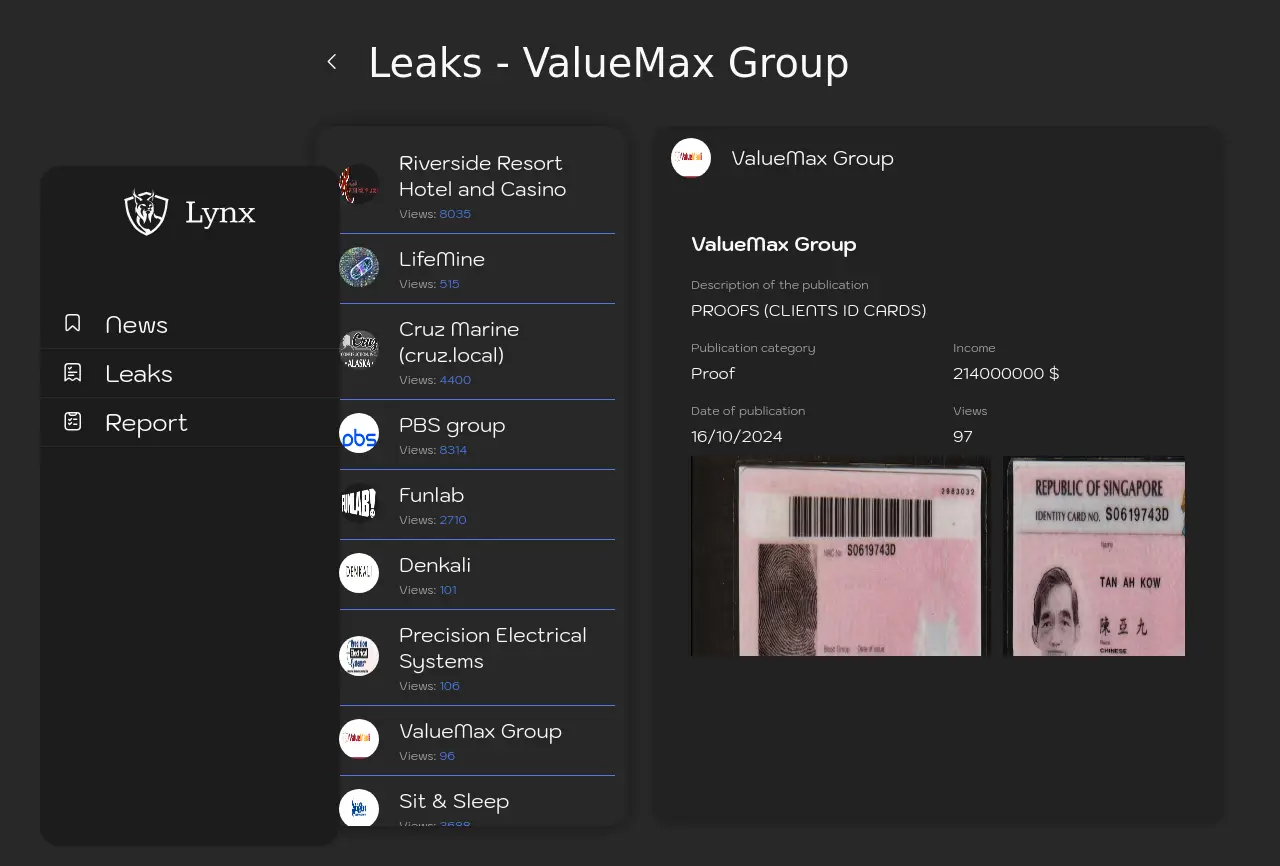Open the Sit & Sleep list entry
This screenshot has height=866, width=1280.
(454, 801)
